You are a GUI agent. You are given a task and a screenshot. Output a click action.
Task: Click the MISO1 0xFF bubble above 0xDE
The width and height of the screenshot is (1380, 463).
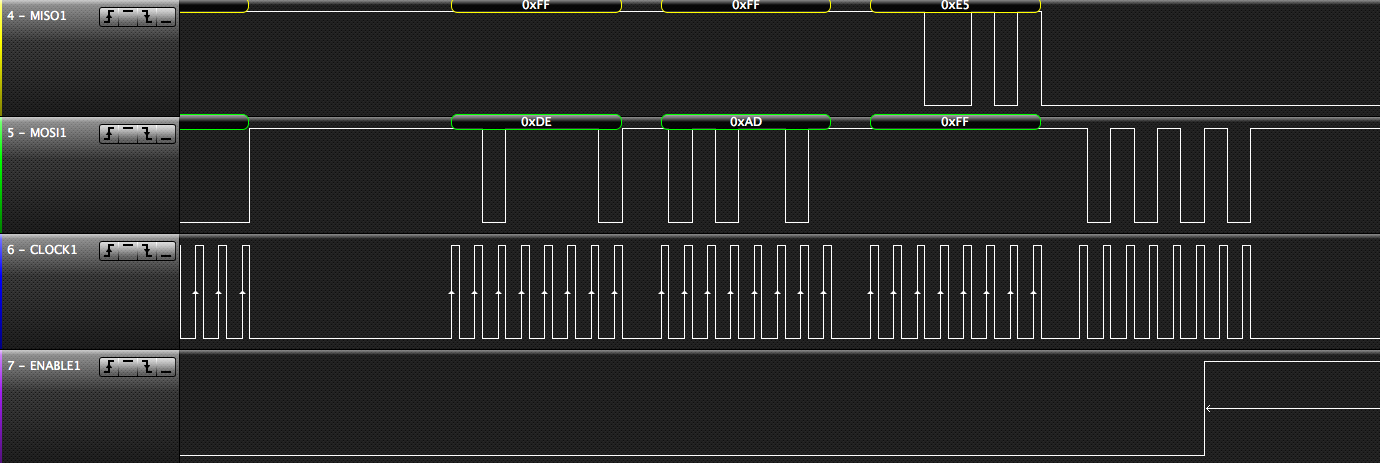tap(536, 5)
